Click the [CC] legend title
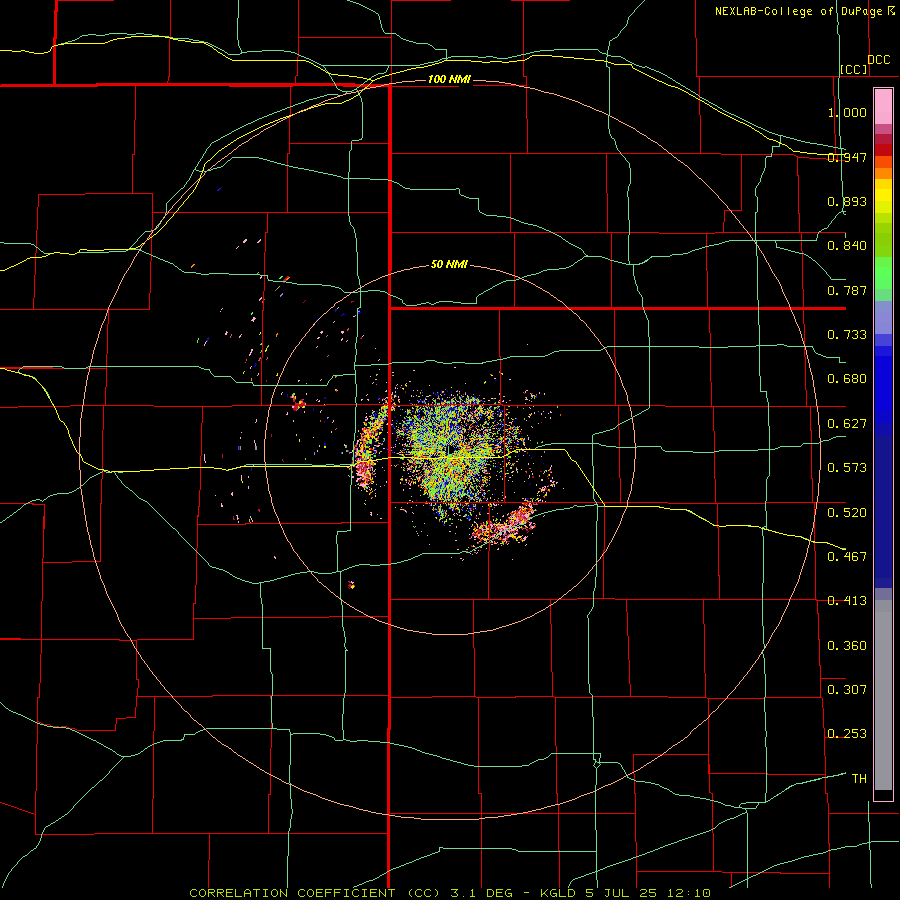Screen dimensions: 900x900 pos(854,69)
